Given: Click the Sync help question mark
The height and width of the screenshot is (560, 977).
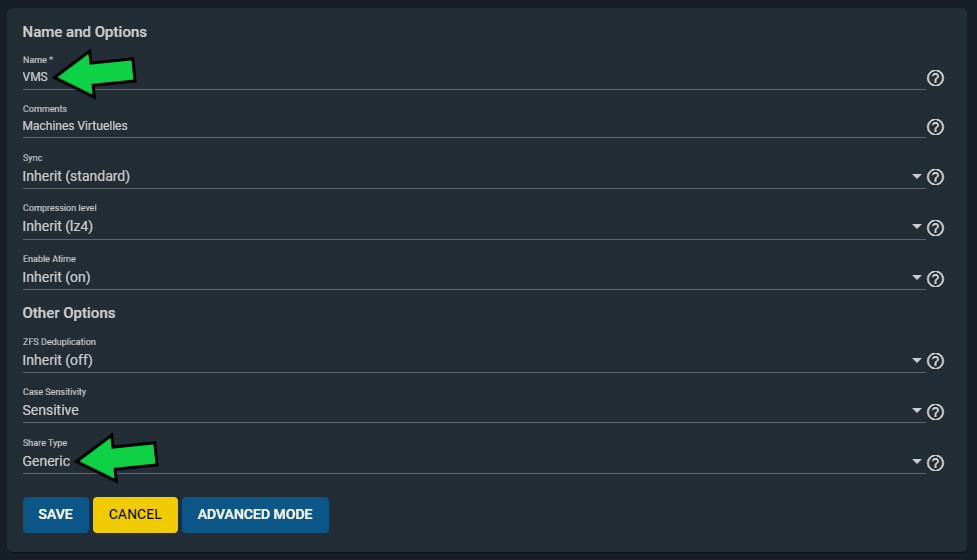Looking at the screenshot, I should (x=935, y=177).
